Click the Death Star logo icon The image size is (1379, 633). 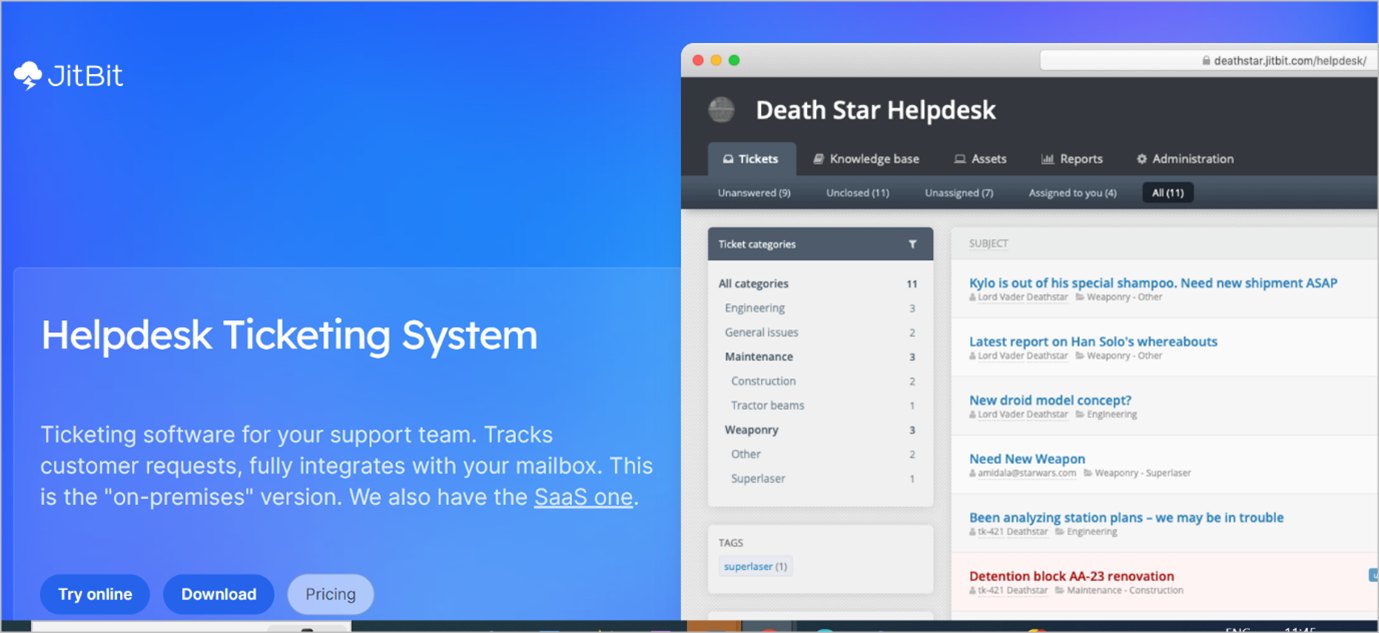click(x=721, y=110)
